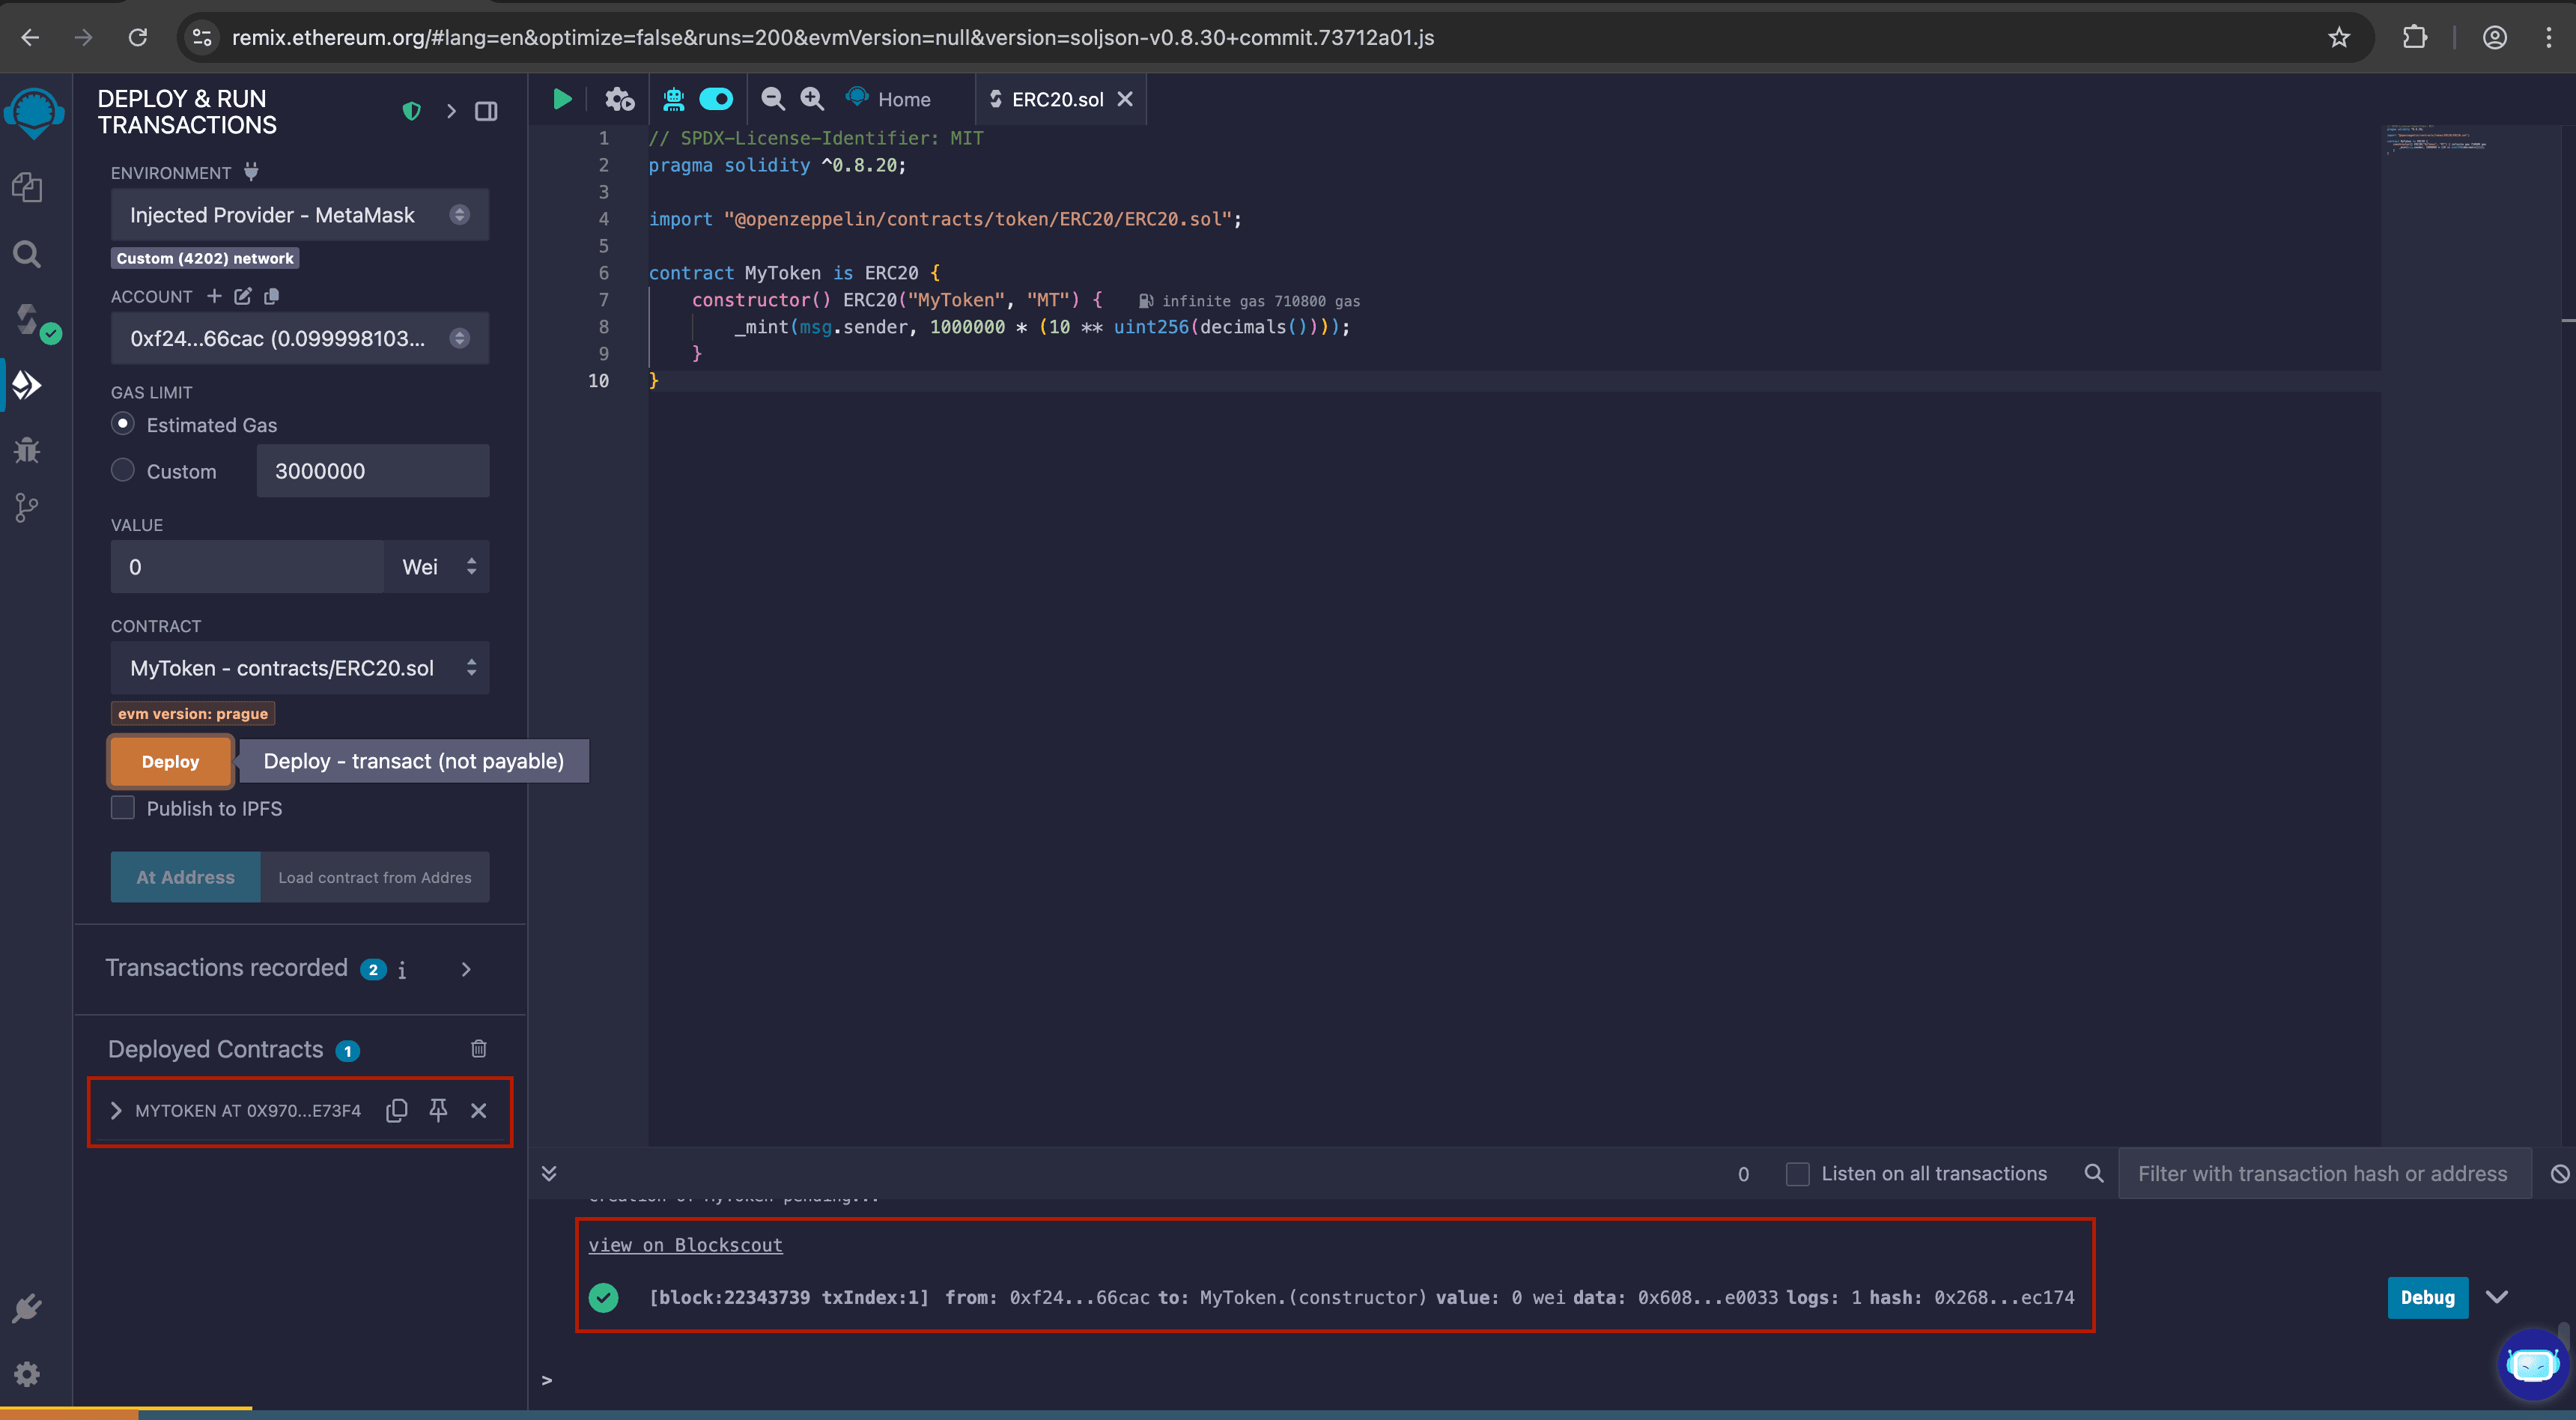Click the At Address button
Viewport: 2576px width, 1420px height.
(x=186, y=877)
